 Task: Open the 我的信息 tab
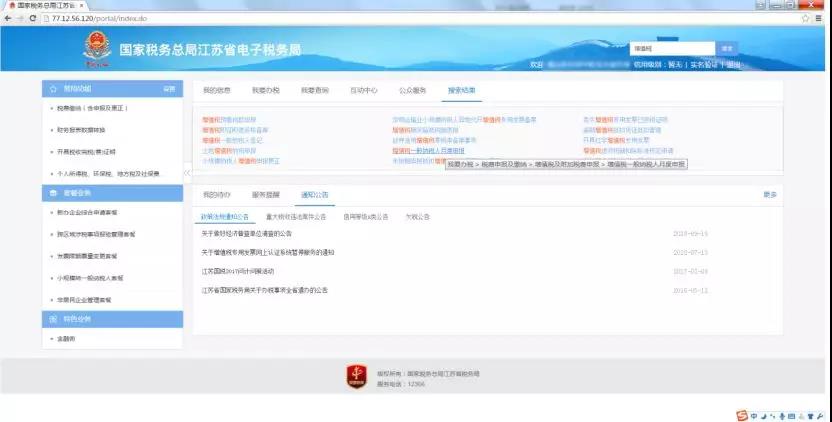click(x=216, y=90)
